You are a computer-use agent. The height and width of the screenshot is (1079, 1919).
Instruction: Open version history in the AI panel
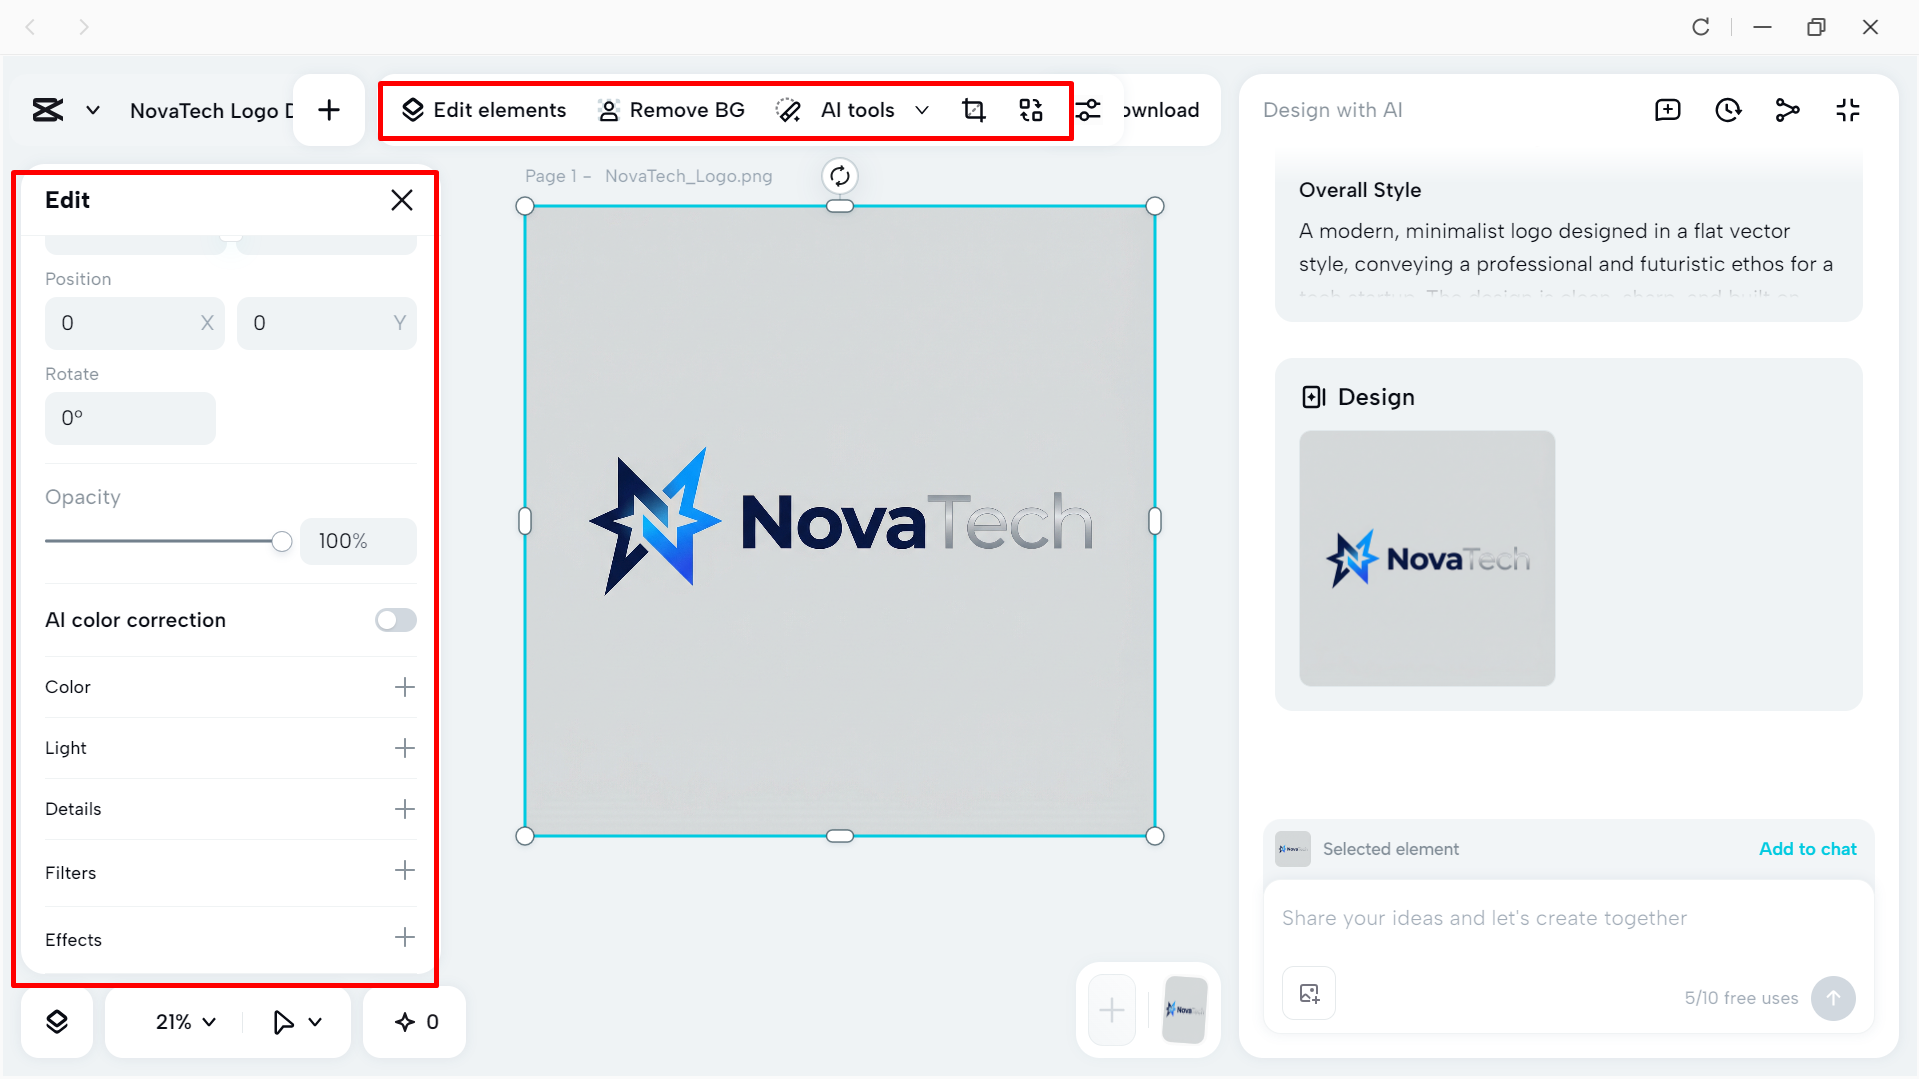pyautogui.click(x=1728, y=110)
